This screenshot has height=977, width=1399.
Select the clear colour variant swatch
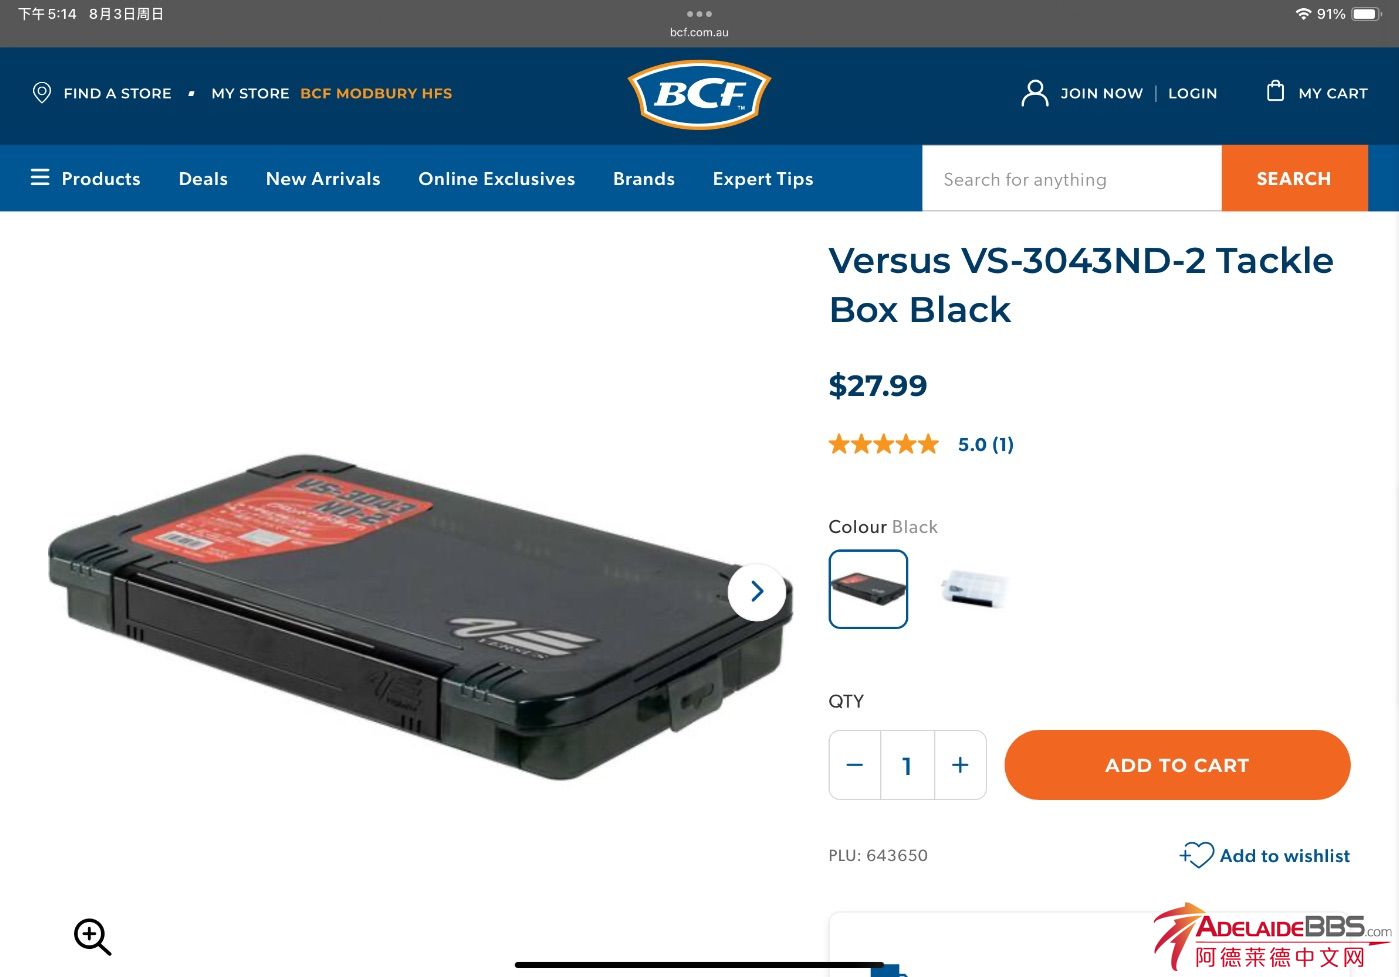point(974,589)
